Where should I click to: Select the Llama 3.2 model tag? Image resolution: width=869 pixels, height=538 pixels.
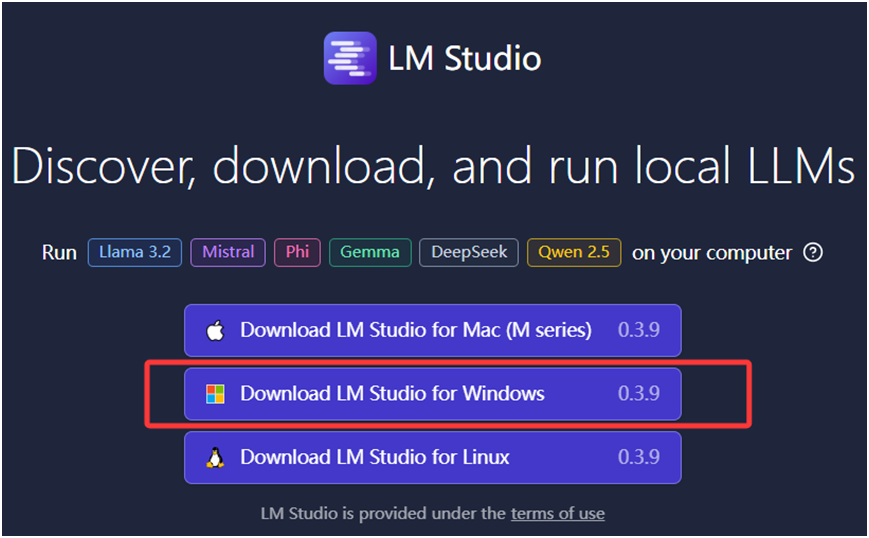pos(135,253)
